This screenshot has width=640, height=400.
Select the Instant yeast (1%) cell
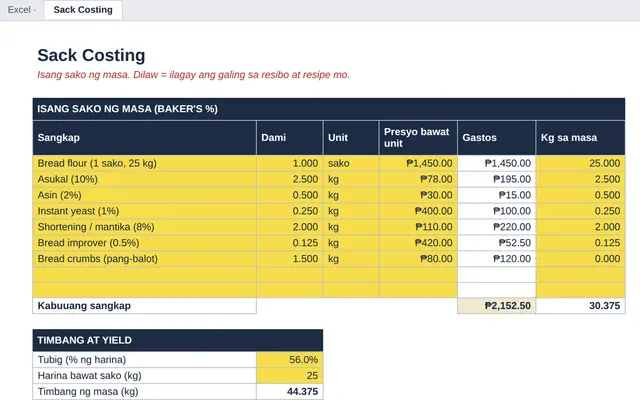pyautogui.click(x=144, y=211)
